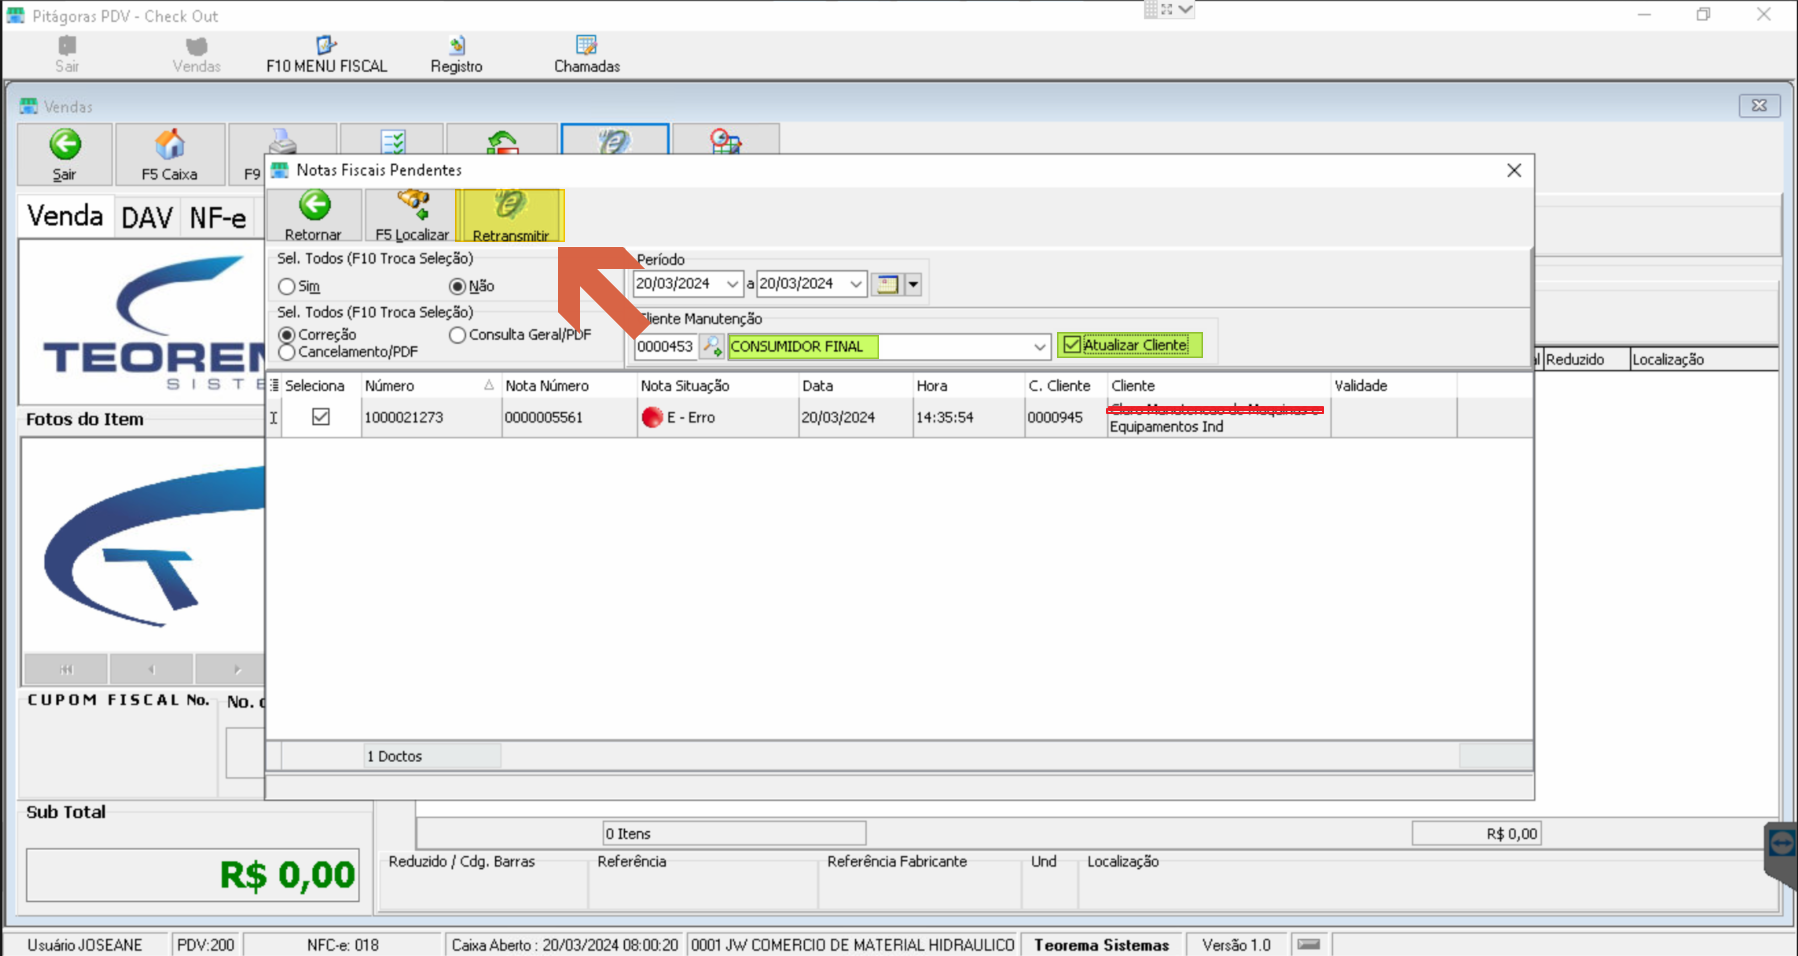Click the client search magnifier icon
The width and height of the screenshot is (1798, 956).
(x=711, y=346)
